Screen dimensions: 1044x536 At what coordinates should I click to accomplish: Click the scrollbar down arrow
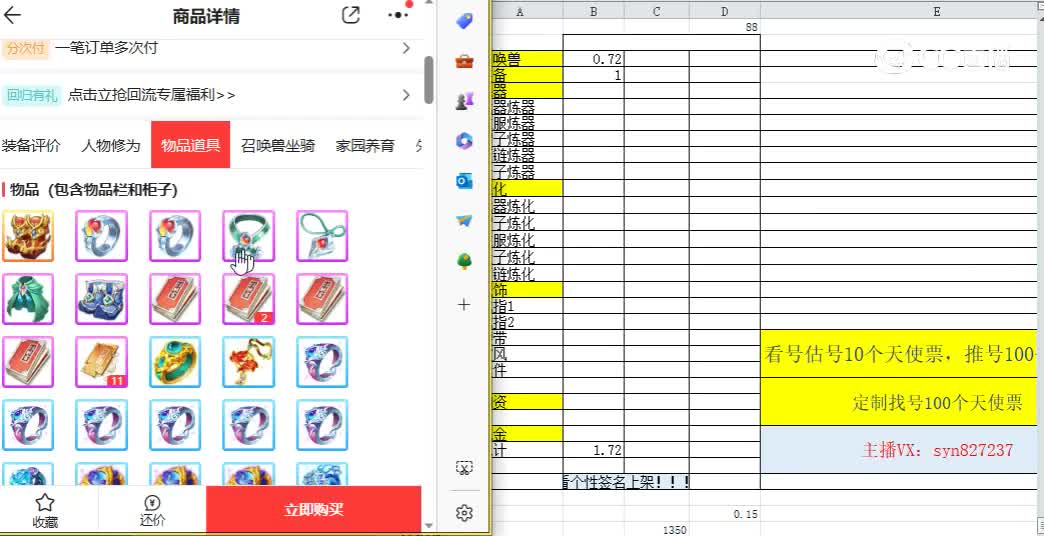coord(429,525)
